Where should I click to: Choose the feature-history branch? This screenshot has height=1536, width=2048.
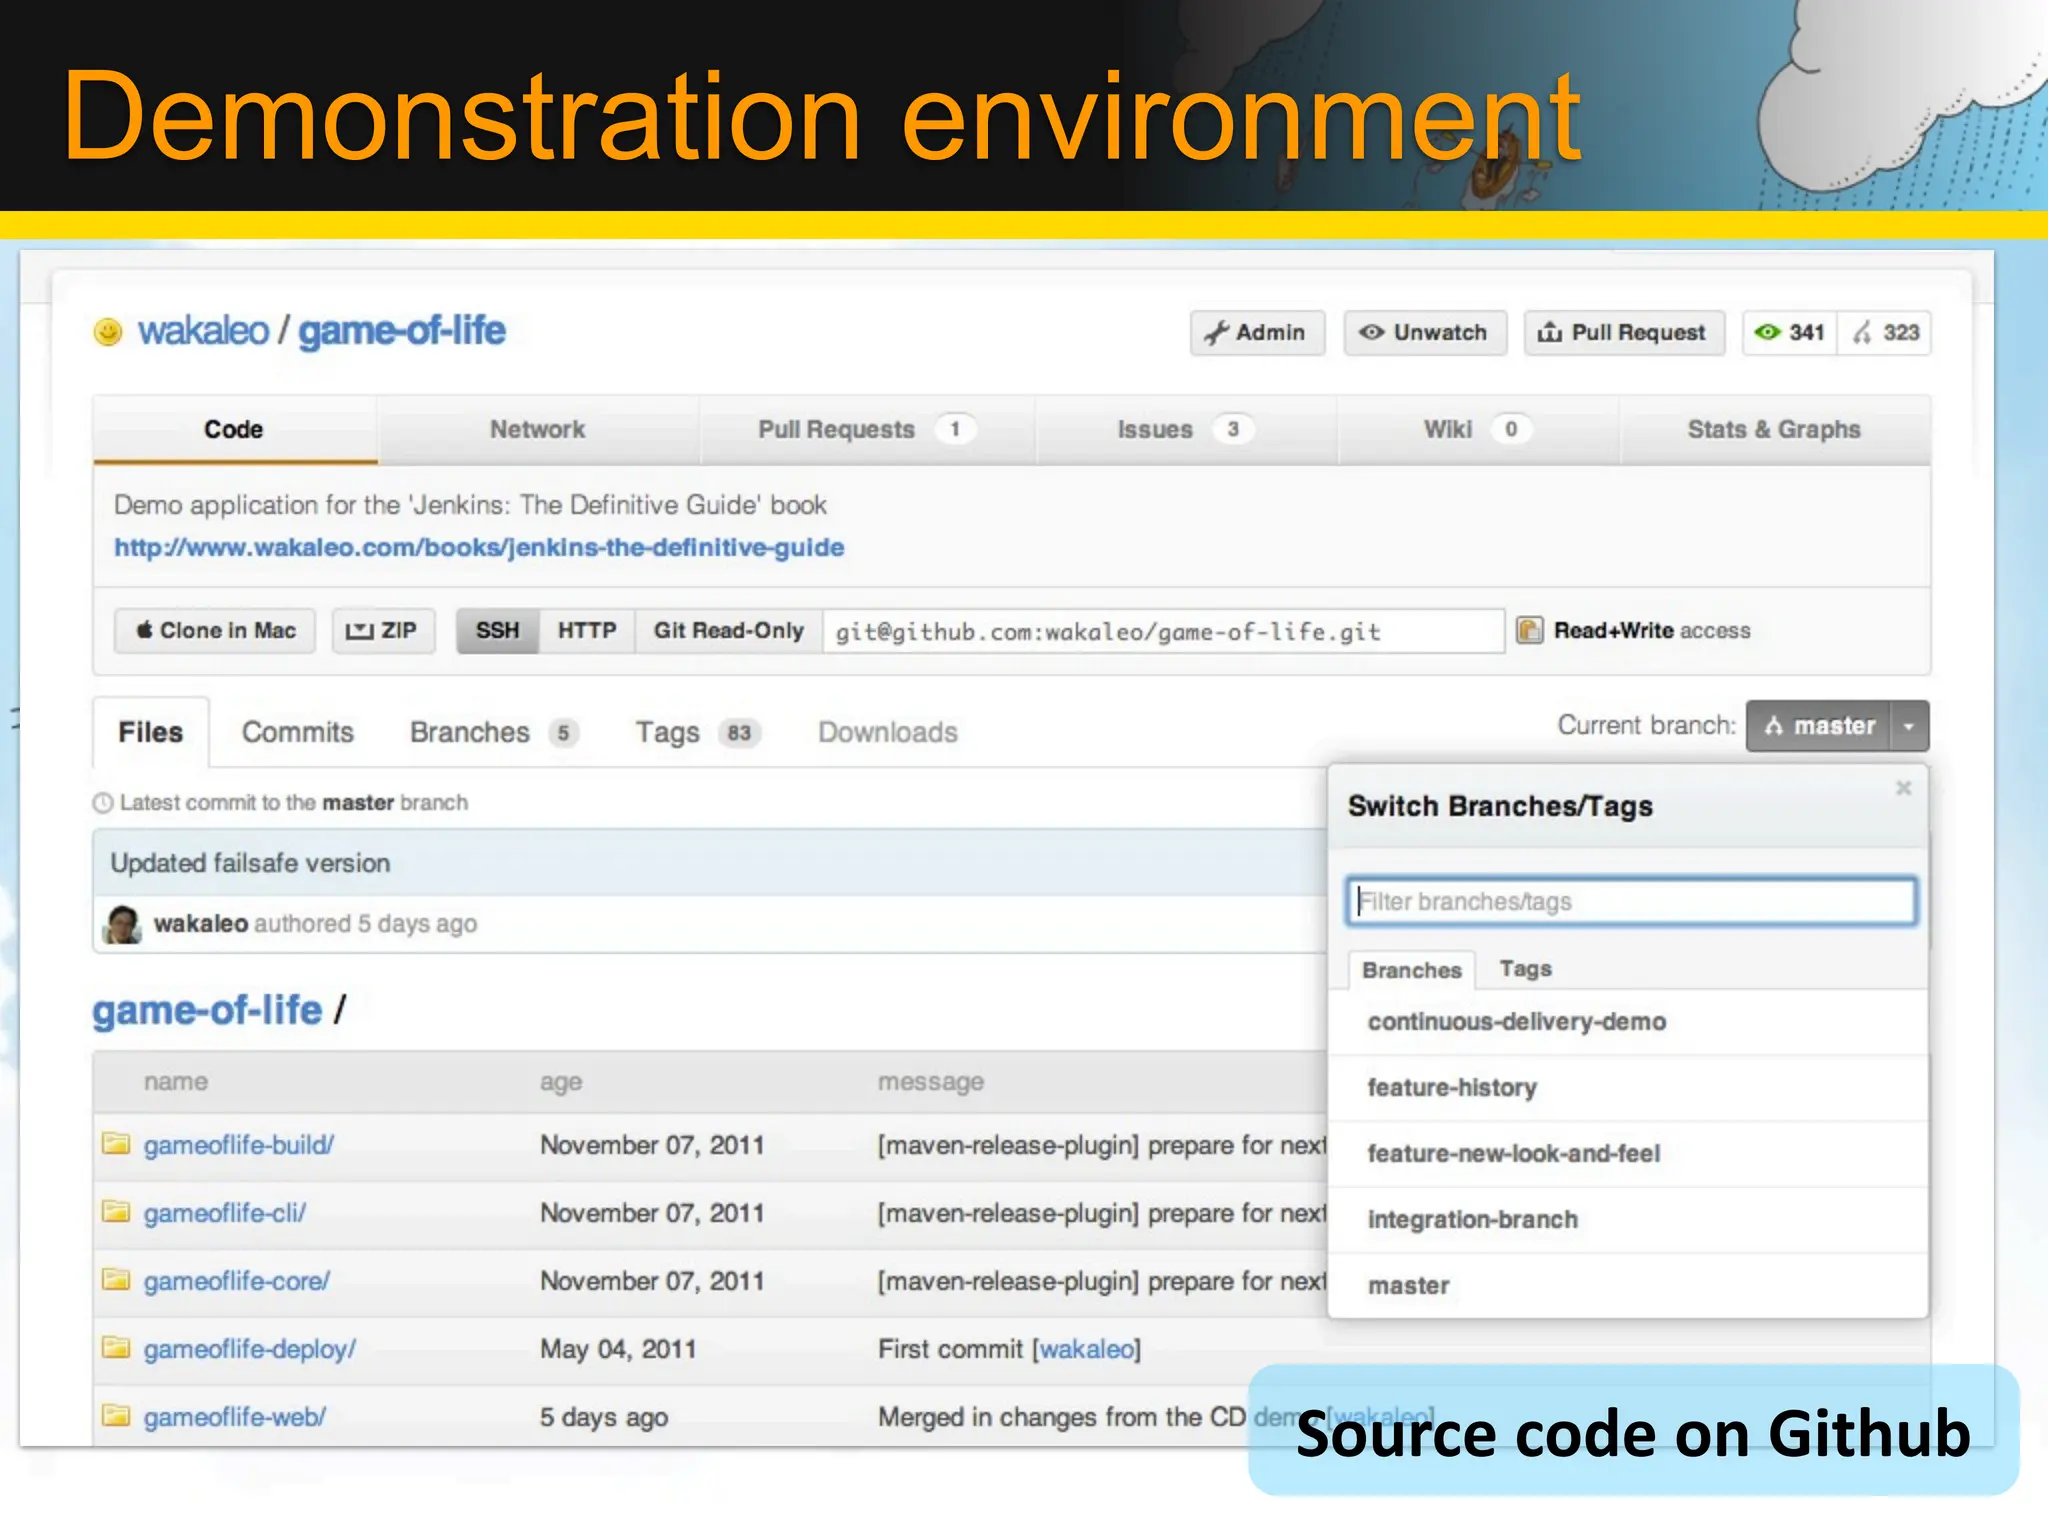[x=1628, y=1088]
